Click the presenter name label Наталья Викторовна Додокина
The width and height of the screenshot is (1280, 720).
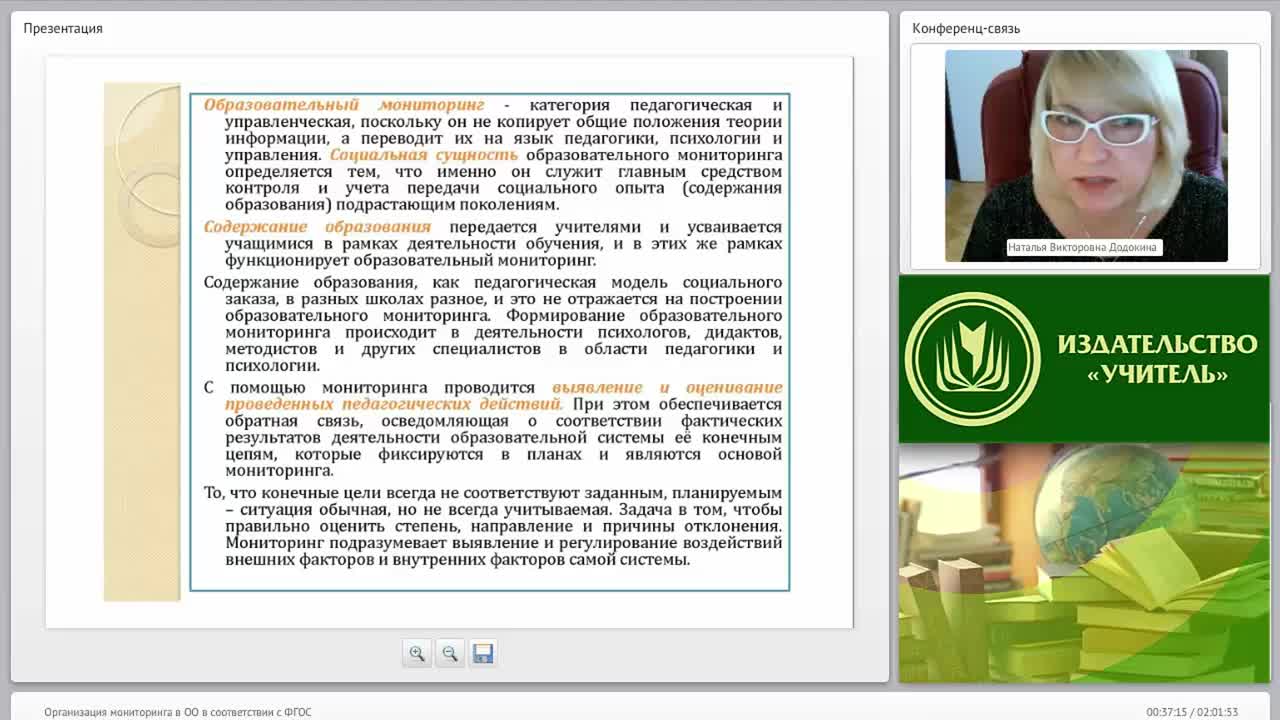coord(1084,247)
